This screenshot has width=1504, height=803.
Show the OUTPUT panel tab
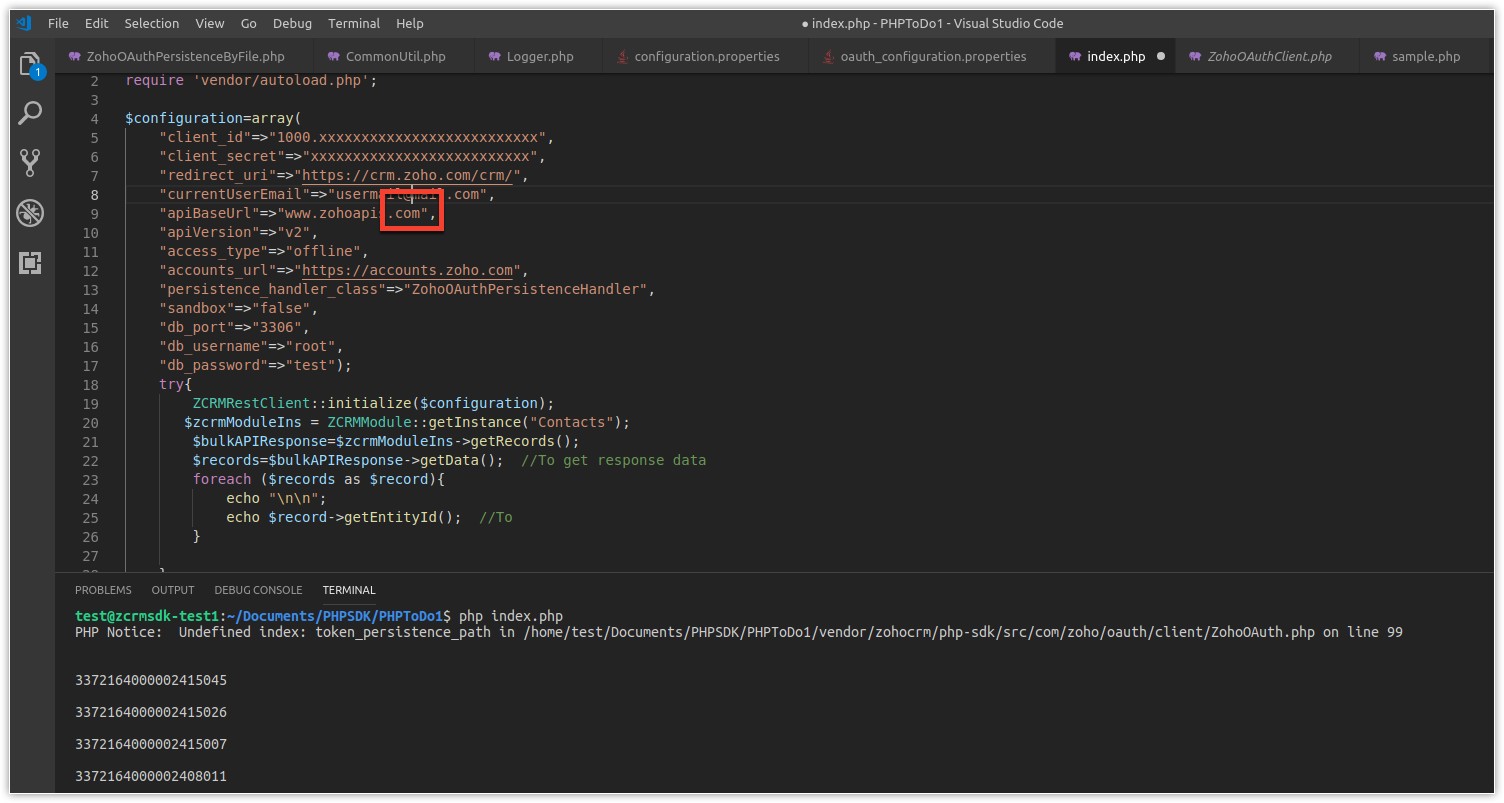pos(173,590)
